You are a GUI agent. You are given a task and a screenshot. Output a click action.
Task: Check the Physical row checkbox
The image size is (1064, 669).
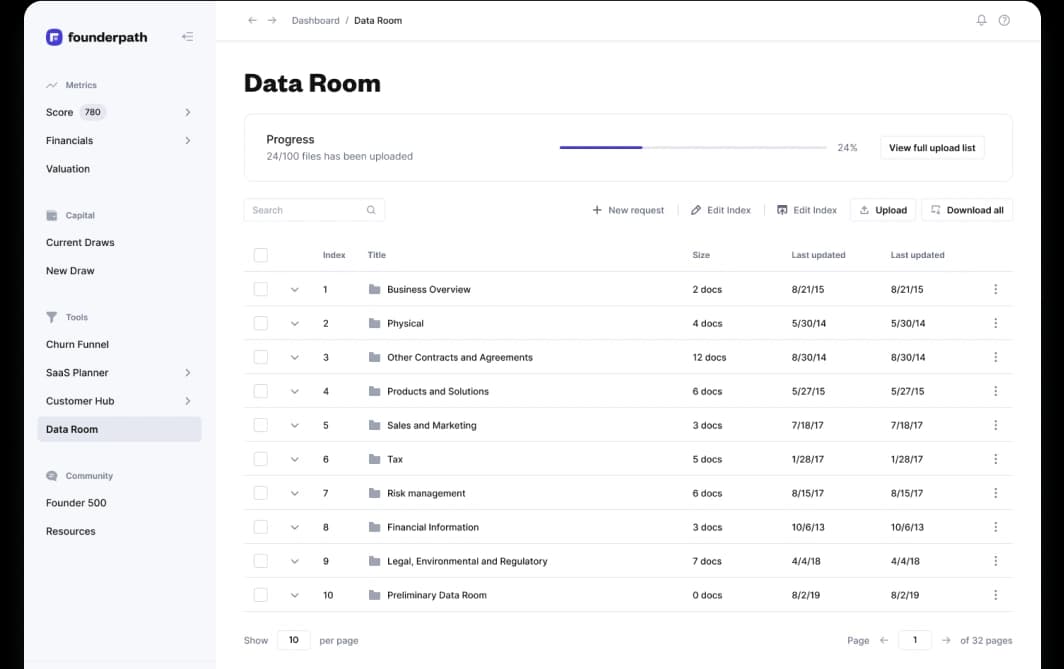[x=261, y=323]
